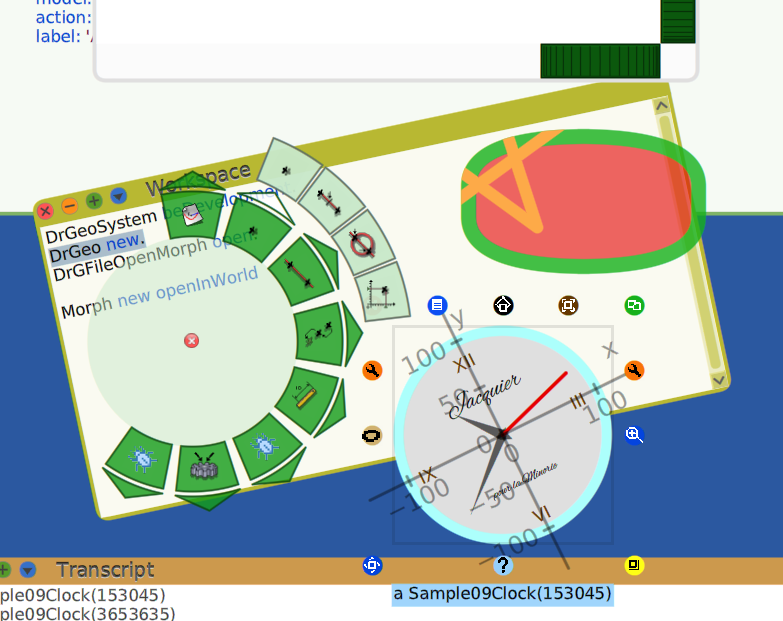This screenshot has width=783, height=621.
Task: Click the clock's 'Jacquier' script text
Action: click(484, 397)
